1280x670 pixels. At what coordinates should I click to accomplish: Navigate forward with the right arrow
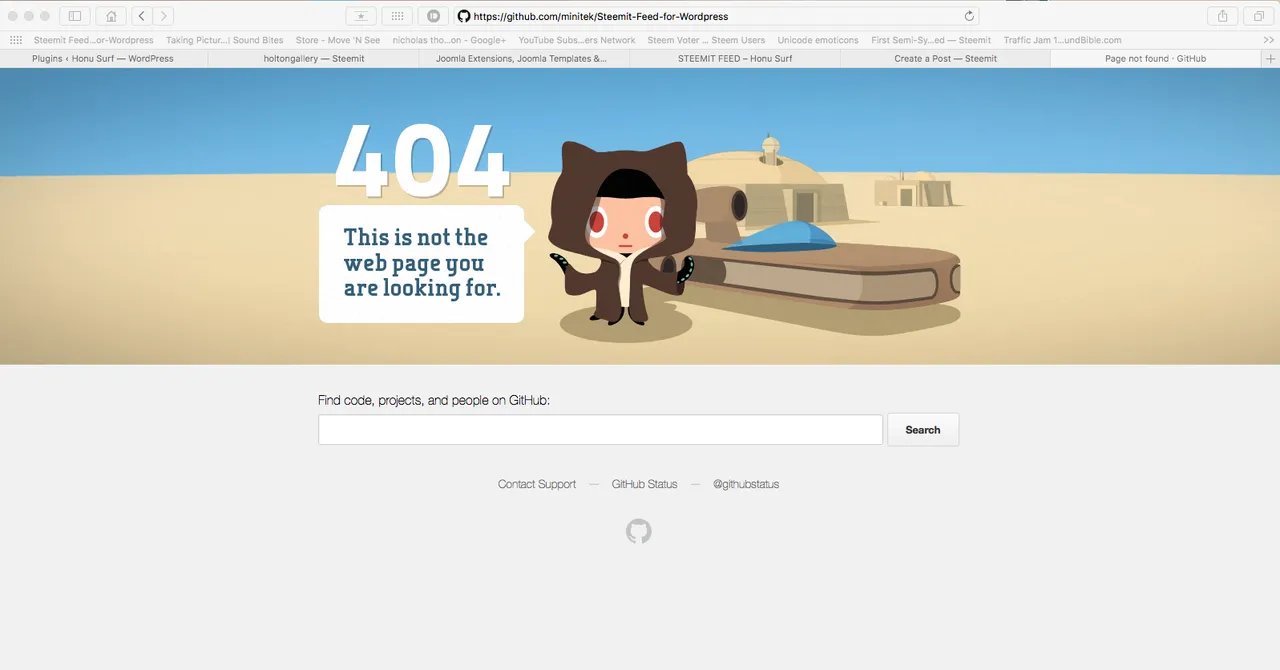point(164,16)
